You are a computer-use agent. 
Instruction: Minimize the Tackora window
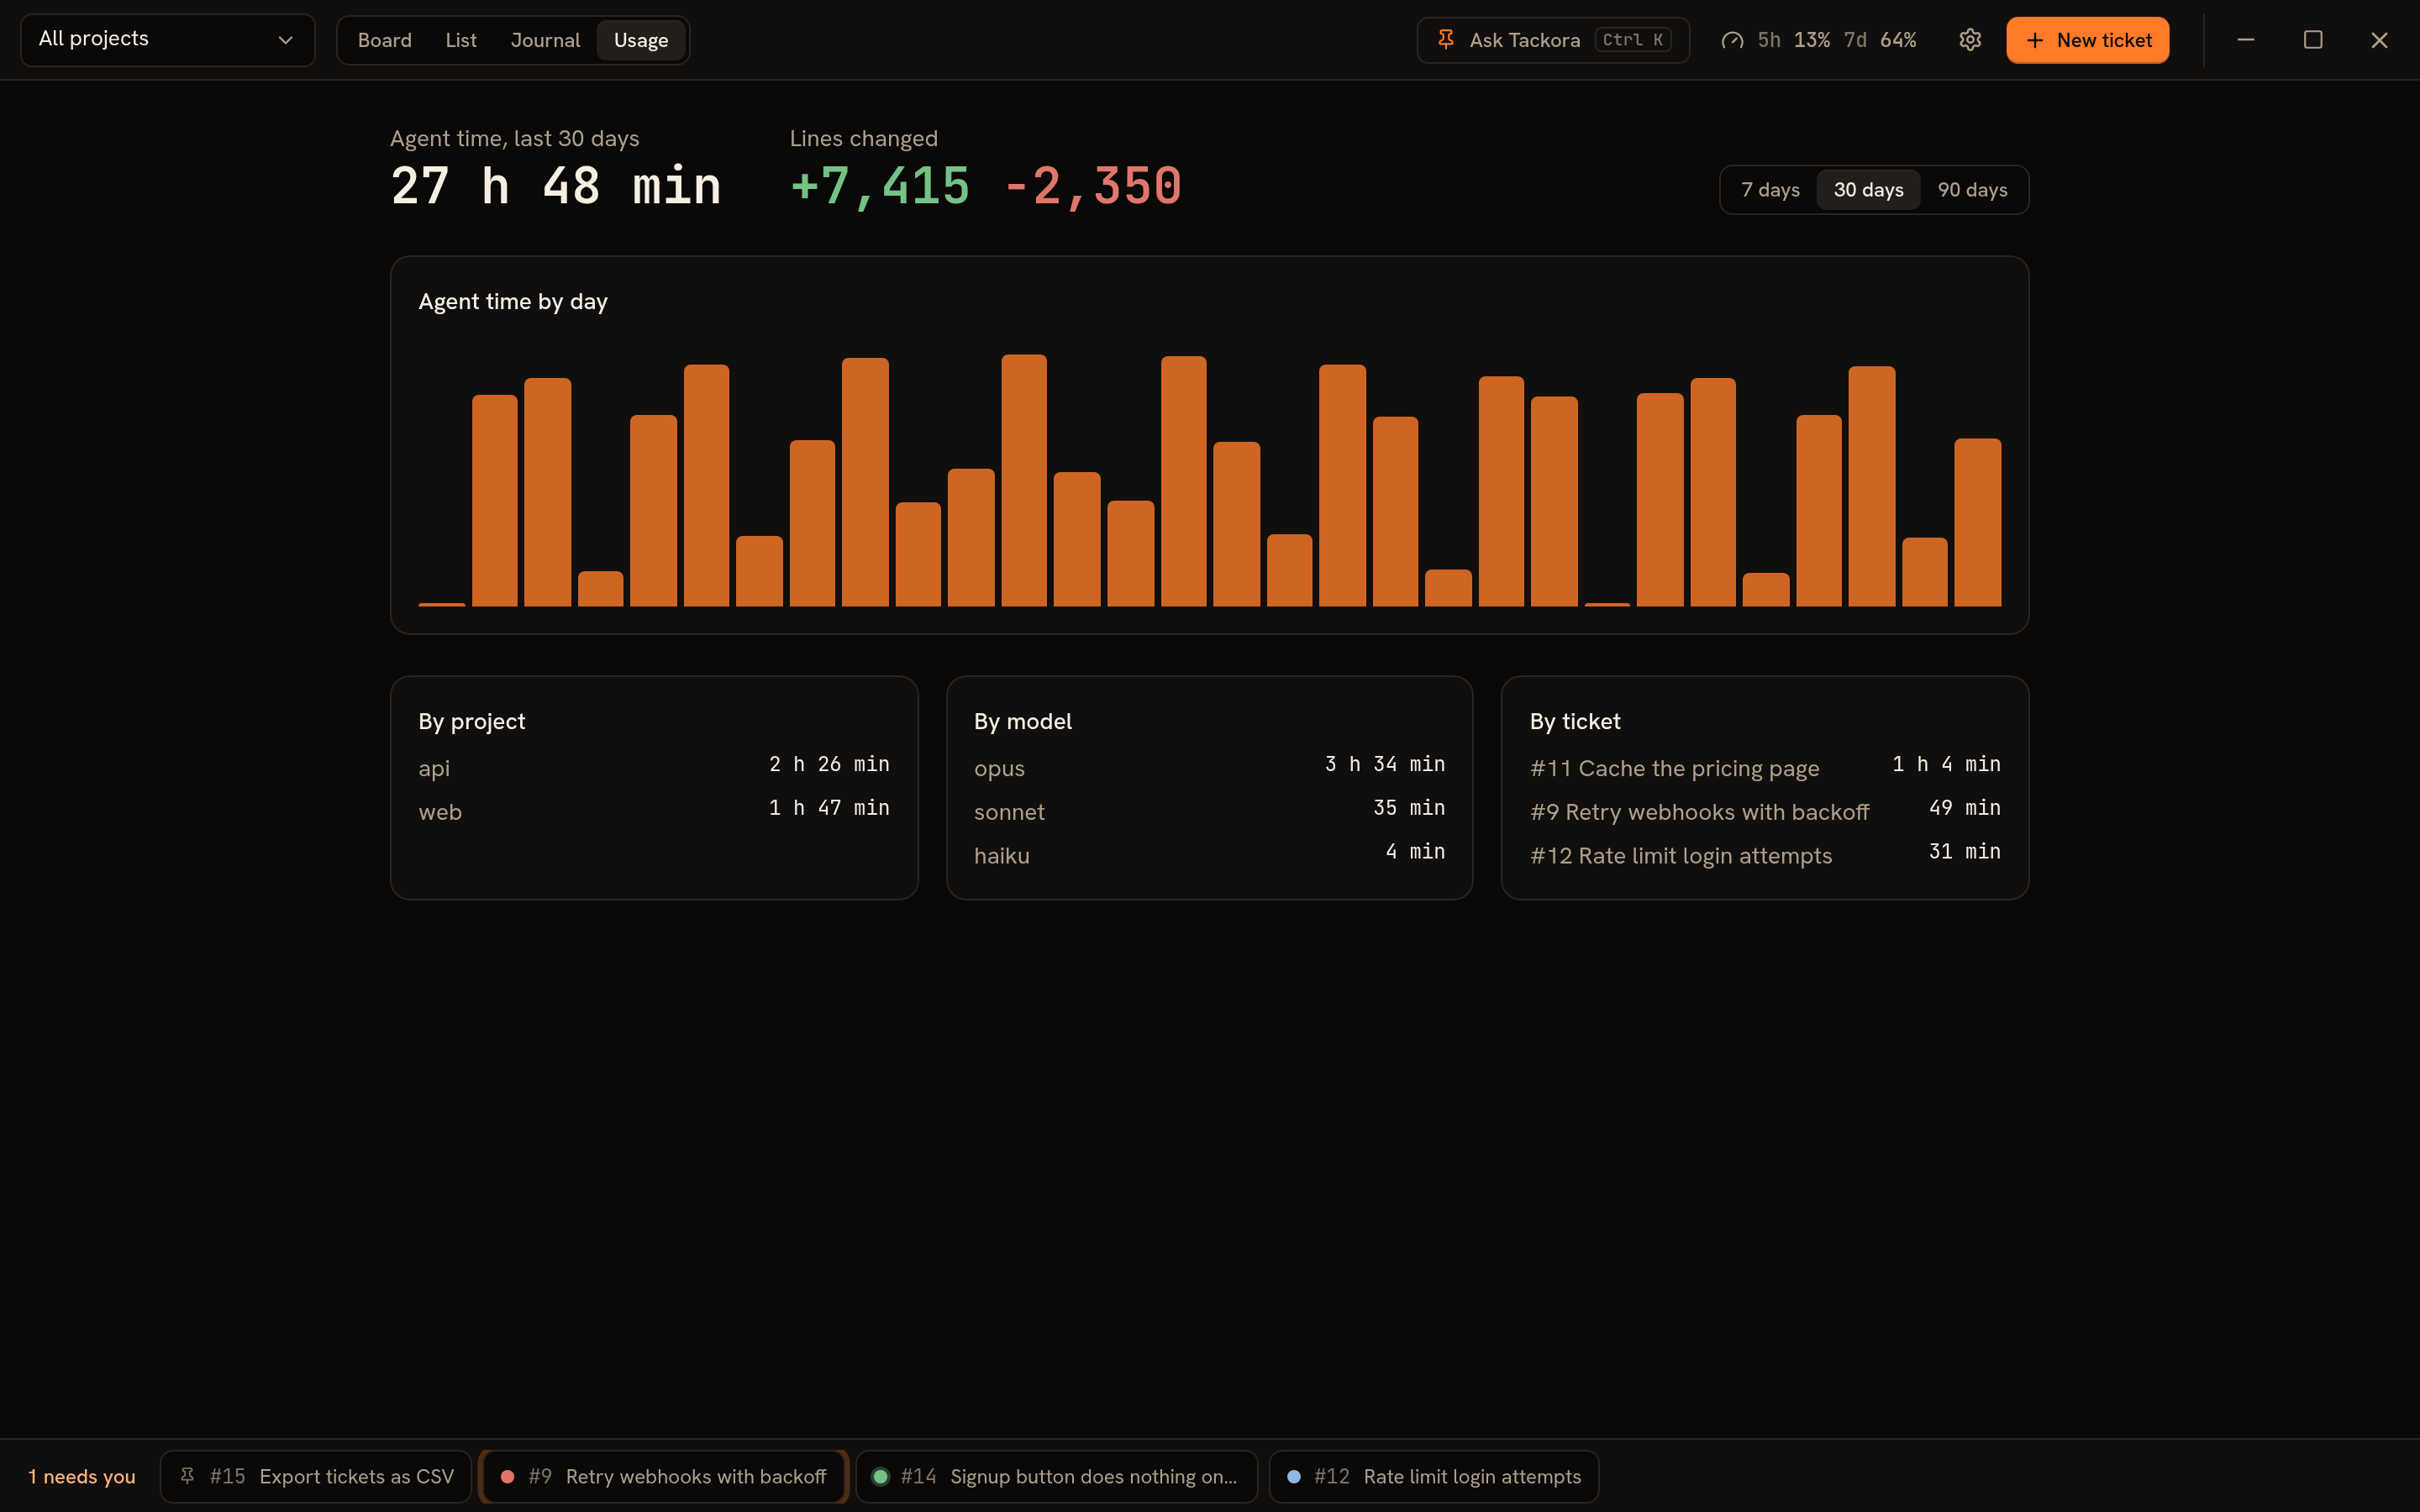tap(2245, 40)
